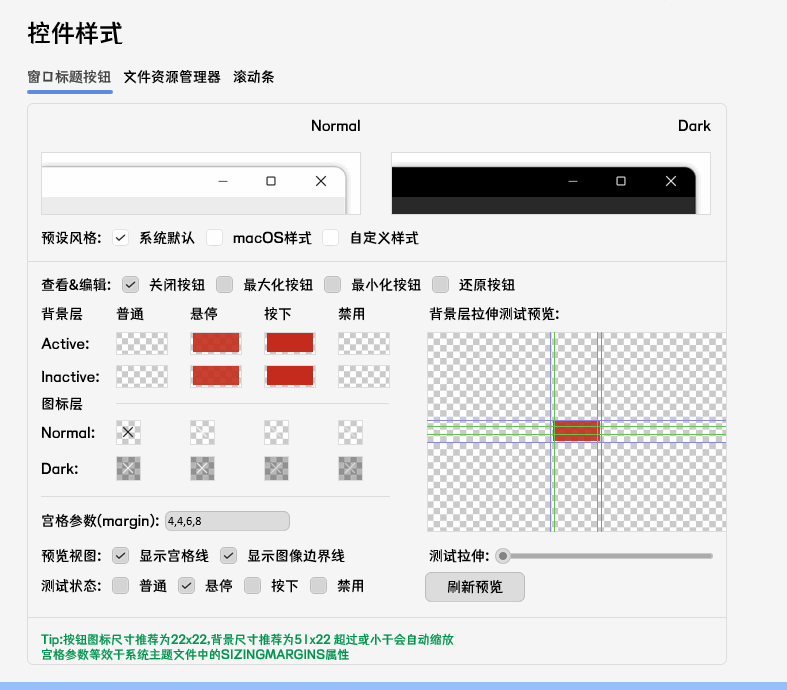The height and width of the screenshot is (690, 787).
Task: Toggle the 最大化按钮 checkbox
Action: 225,285
